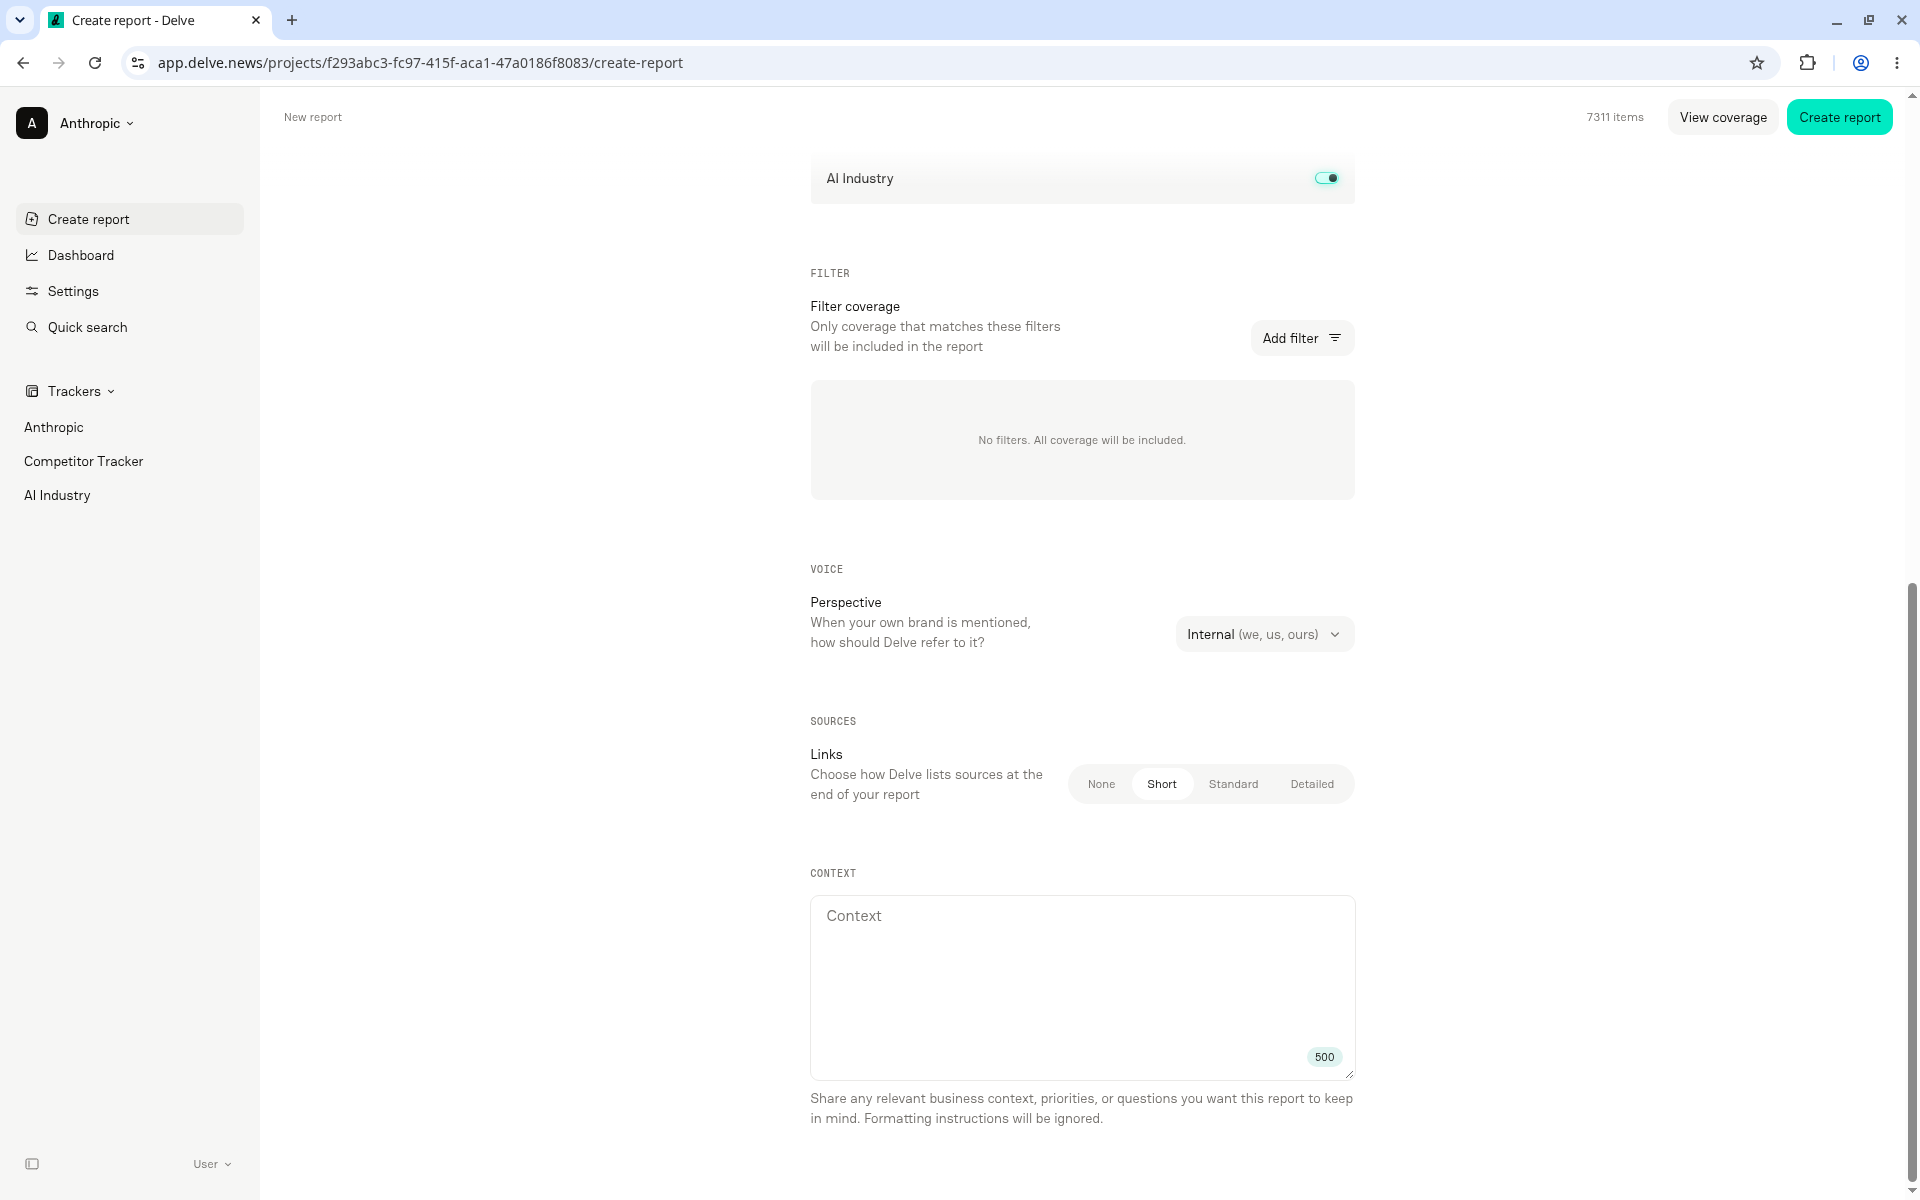Click the Add filter button
Image resolution: width=1920 pixels, height=1200 pixels.
1302,338
